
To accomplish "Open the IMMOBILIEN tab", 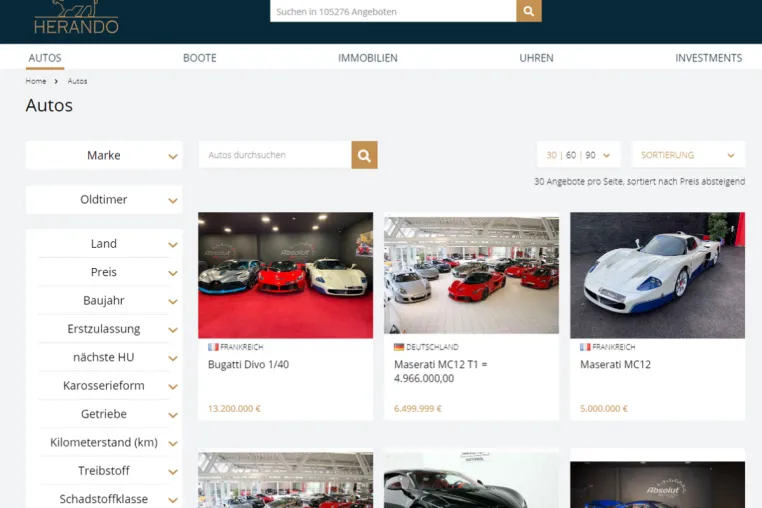I will 368,58.
